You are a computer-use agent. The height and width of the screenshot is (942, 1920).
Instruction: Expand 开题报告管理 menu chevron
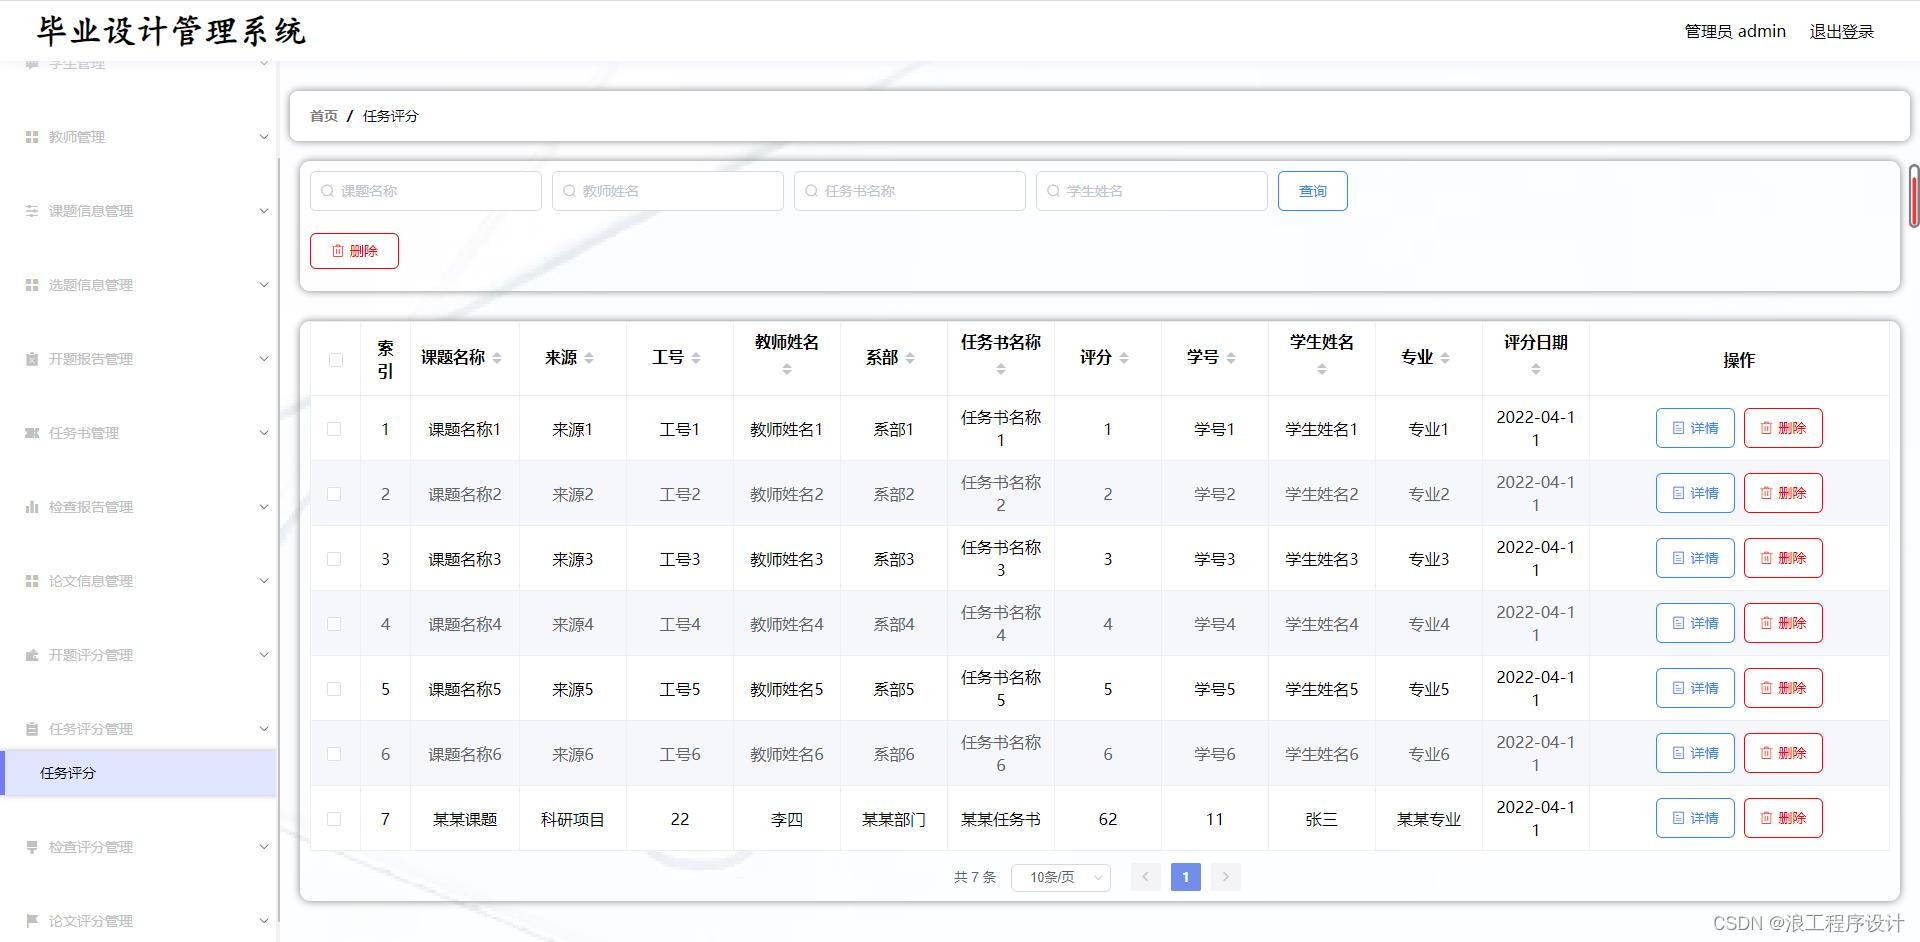pos(264,359)
